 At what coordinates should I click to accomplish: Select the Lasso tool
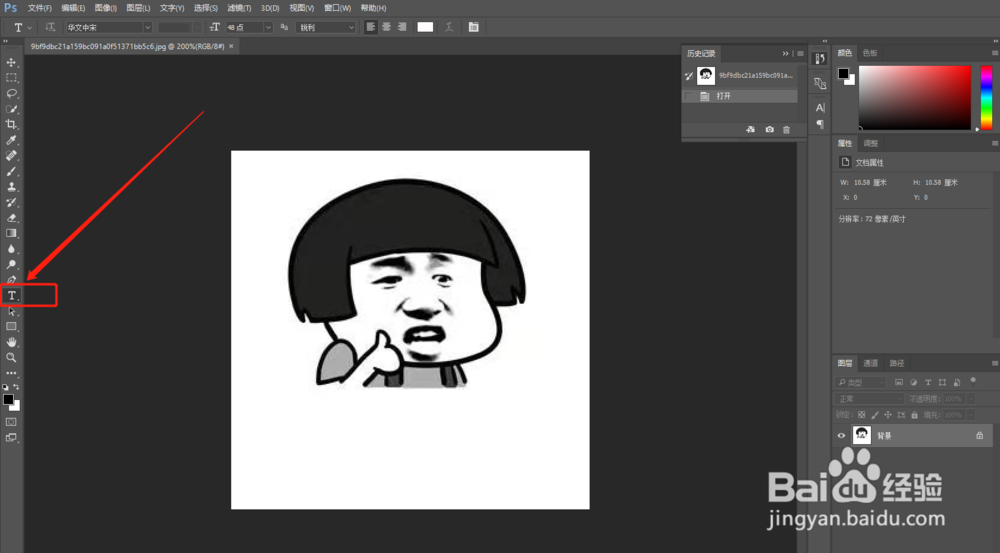[11, 93]
